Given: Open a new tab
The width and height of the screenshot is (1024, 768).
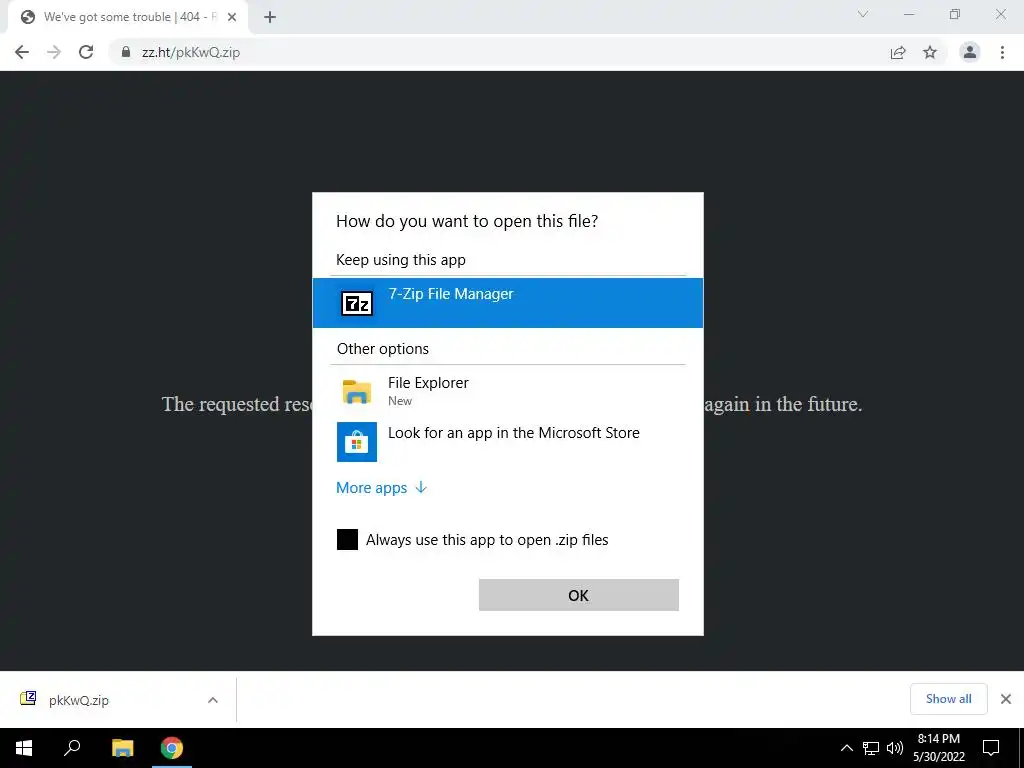Looking at the screenshot, I should (270, 17).
